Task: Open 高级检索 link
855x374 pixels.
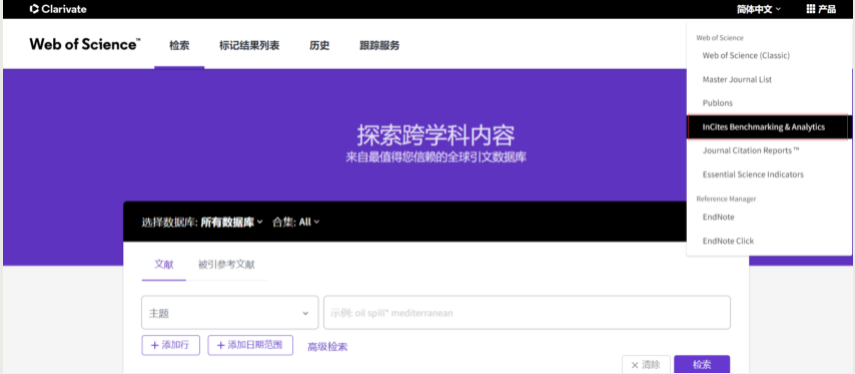Action: [x=327, y=346]
